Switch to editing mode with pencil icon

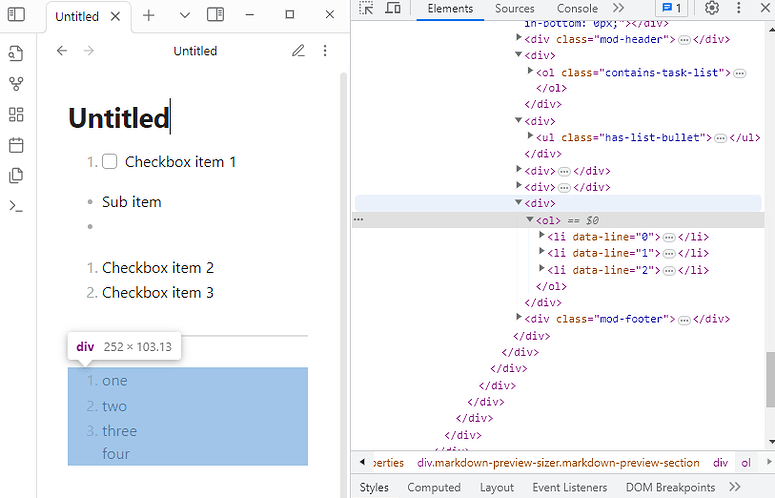(298, 50)
